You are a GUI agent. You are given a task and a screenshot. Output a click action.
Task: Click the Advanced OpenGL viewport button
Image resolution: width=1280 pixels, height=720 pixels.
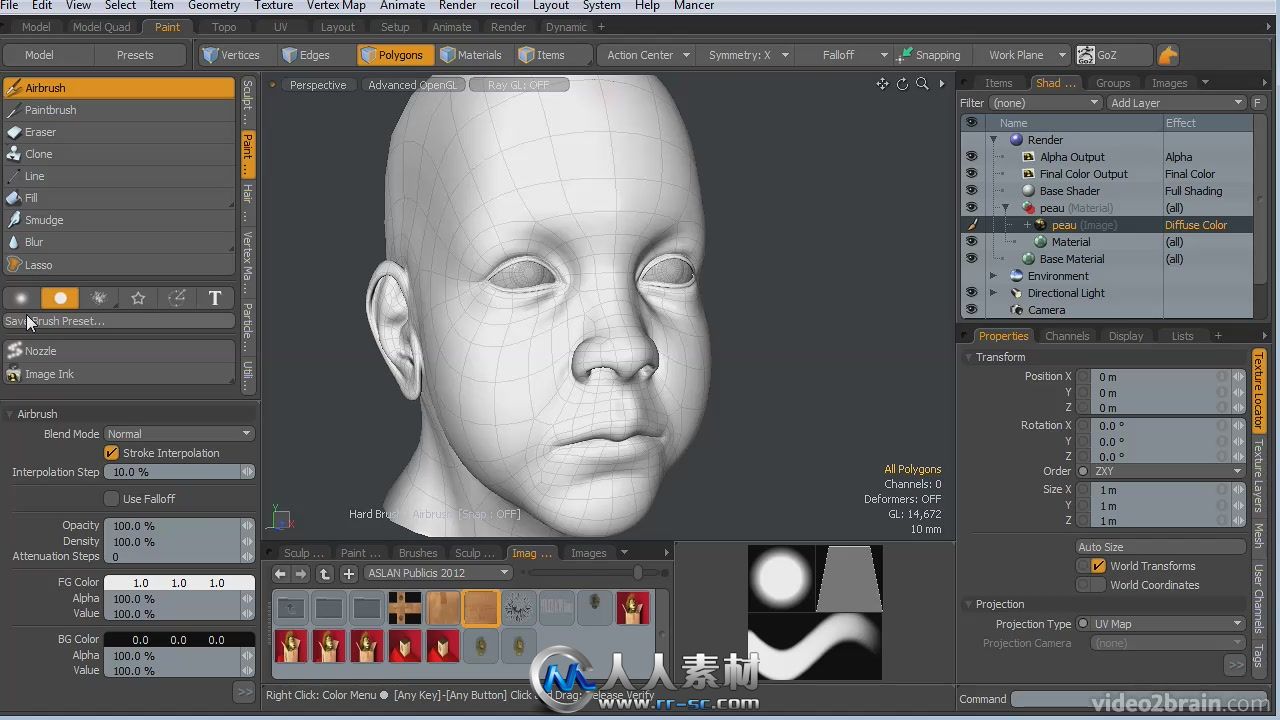pyautogui.click(x=412, y=85)
